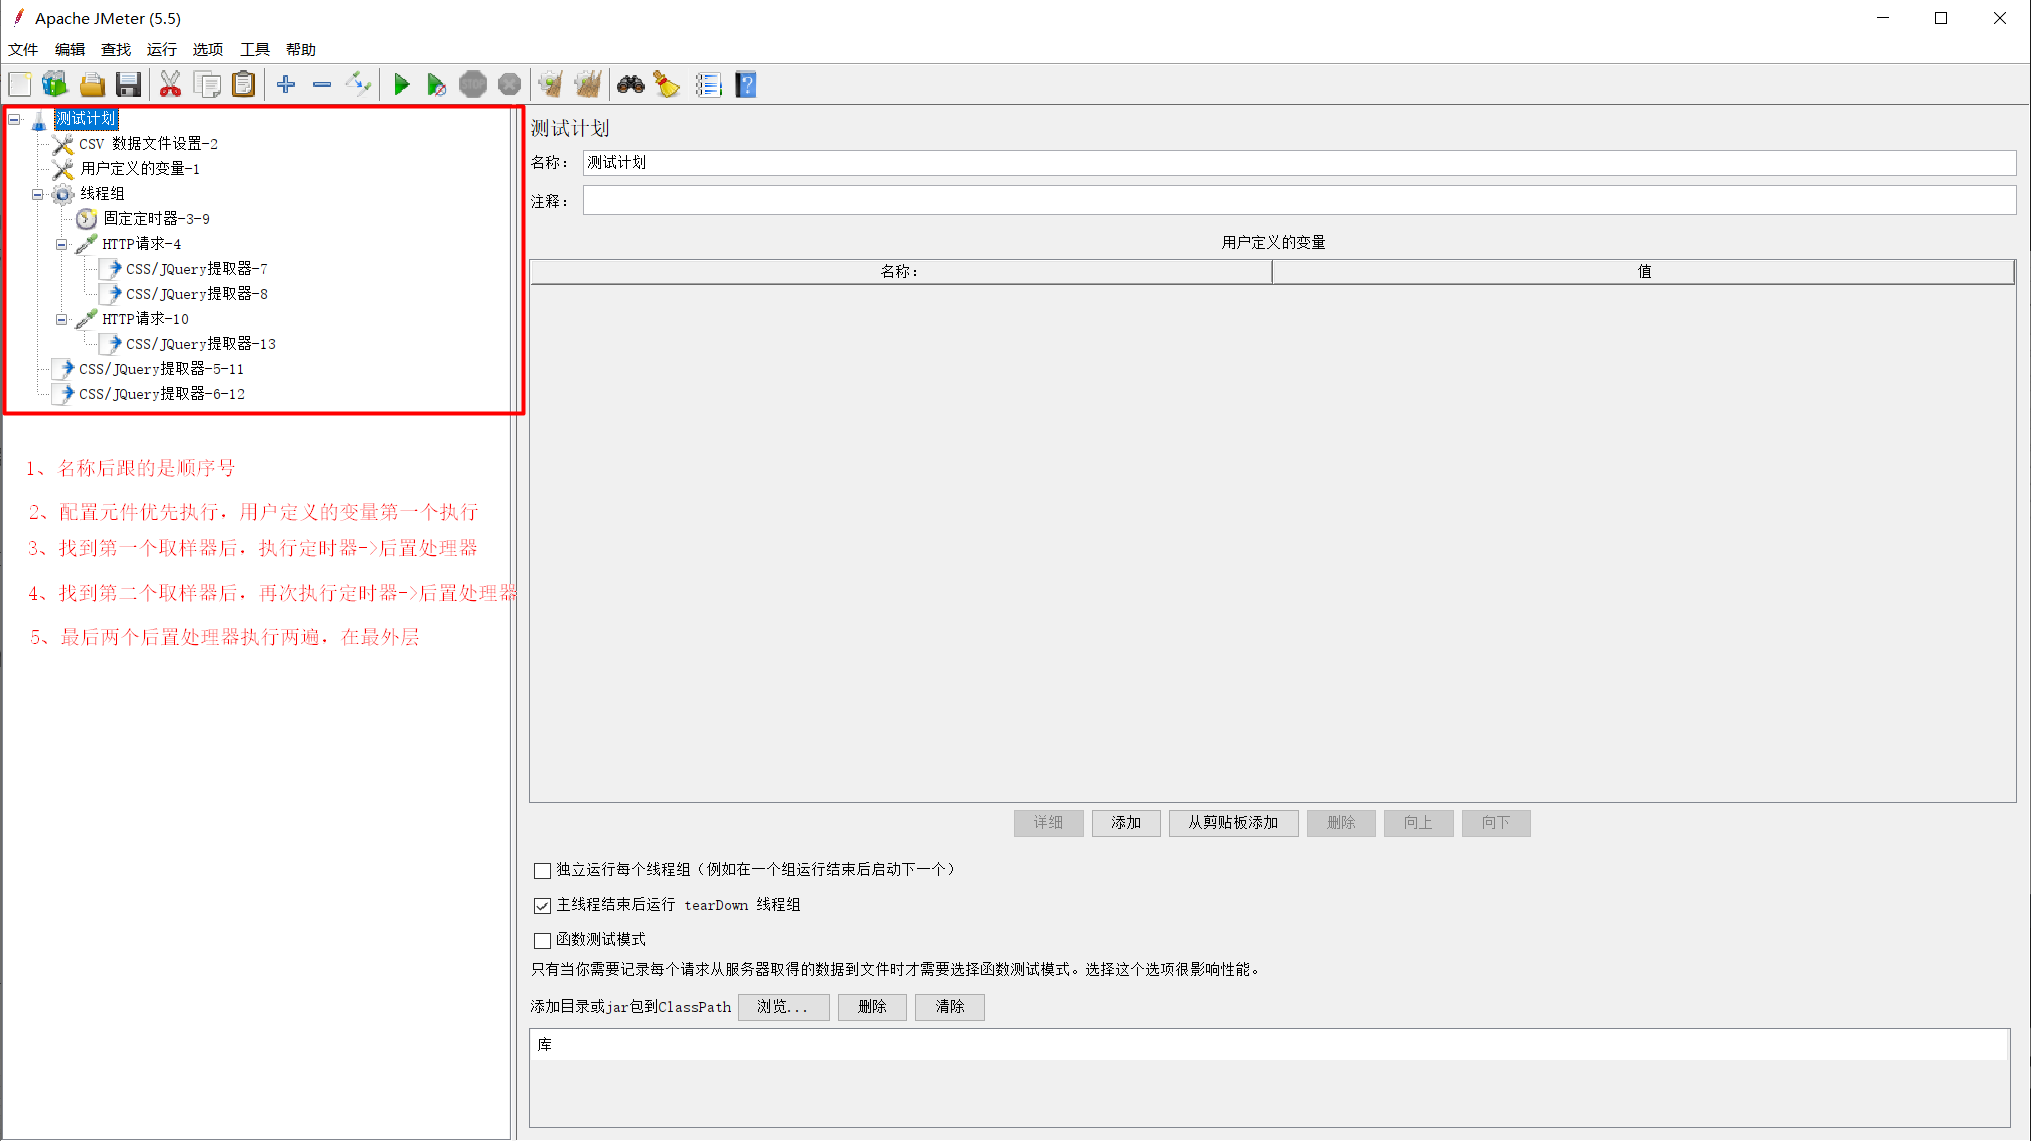Select CSS/JQuery提取器-13 tree item
Viewport: 2031px width, 1141px height.
[200, 344]
